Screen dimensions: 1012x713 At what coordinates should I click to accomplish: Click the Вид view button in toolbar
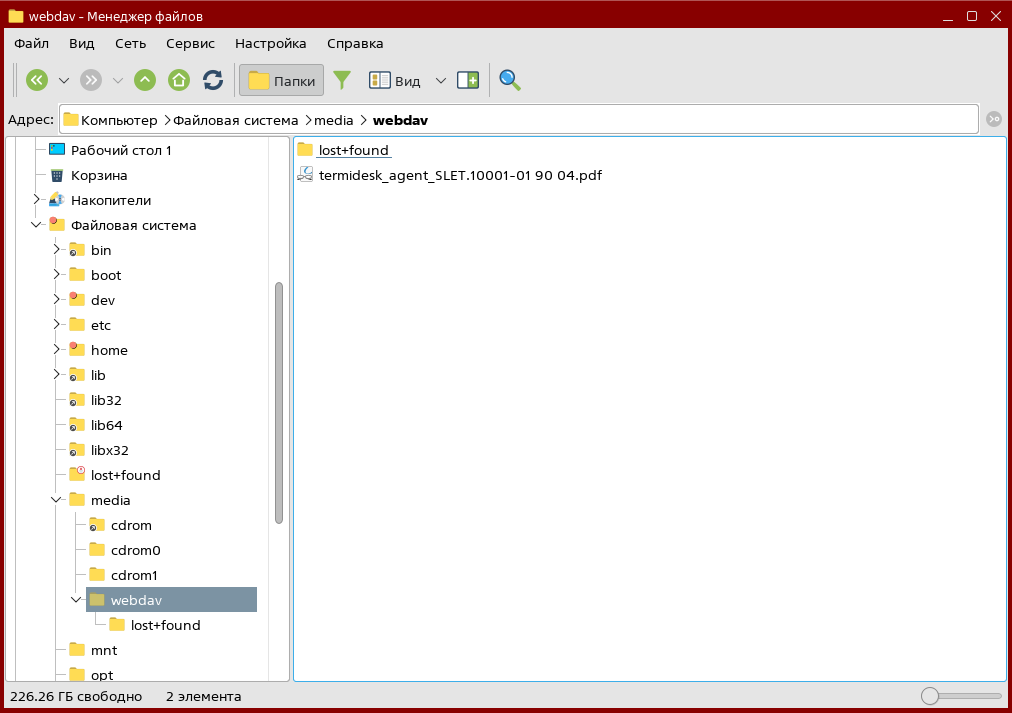point(395,81)
